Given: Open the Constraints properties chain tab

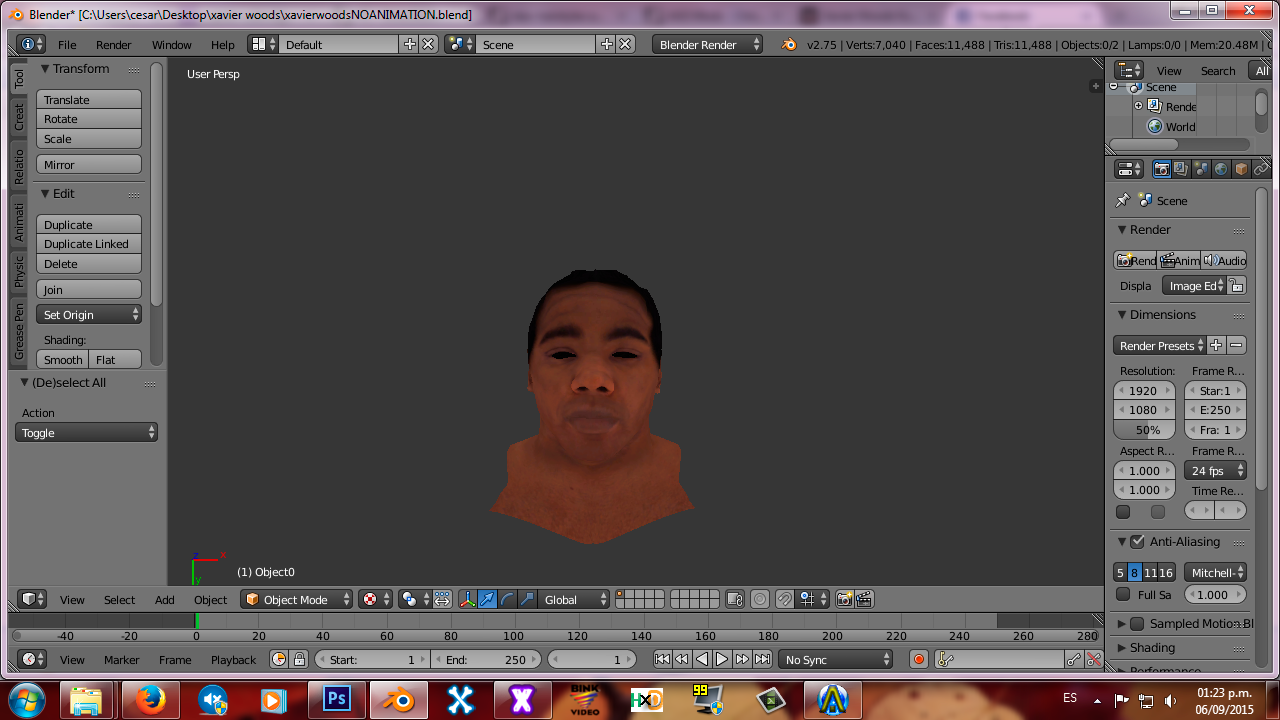Looking at the screenshot, I should coord(1261,169).
